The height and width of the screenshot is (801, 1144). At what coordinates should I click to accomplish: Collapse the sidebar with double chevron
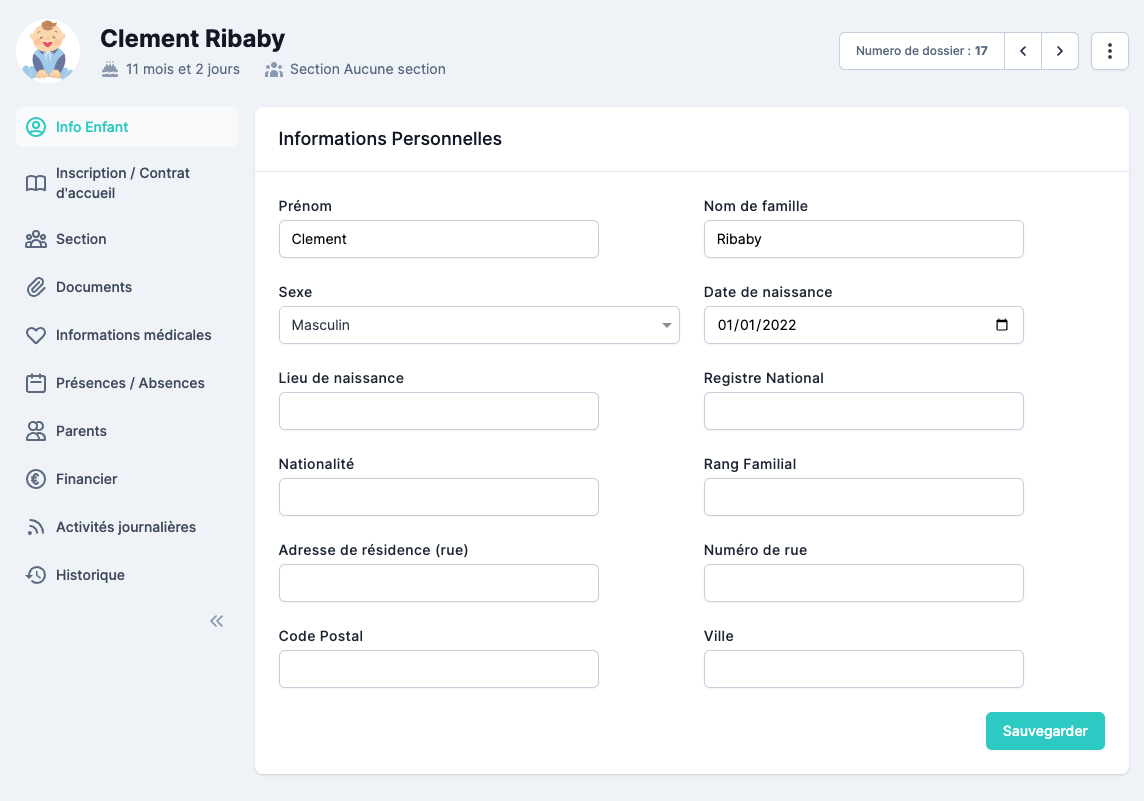click(x=216, y=621)
